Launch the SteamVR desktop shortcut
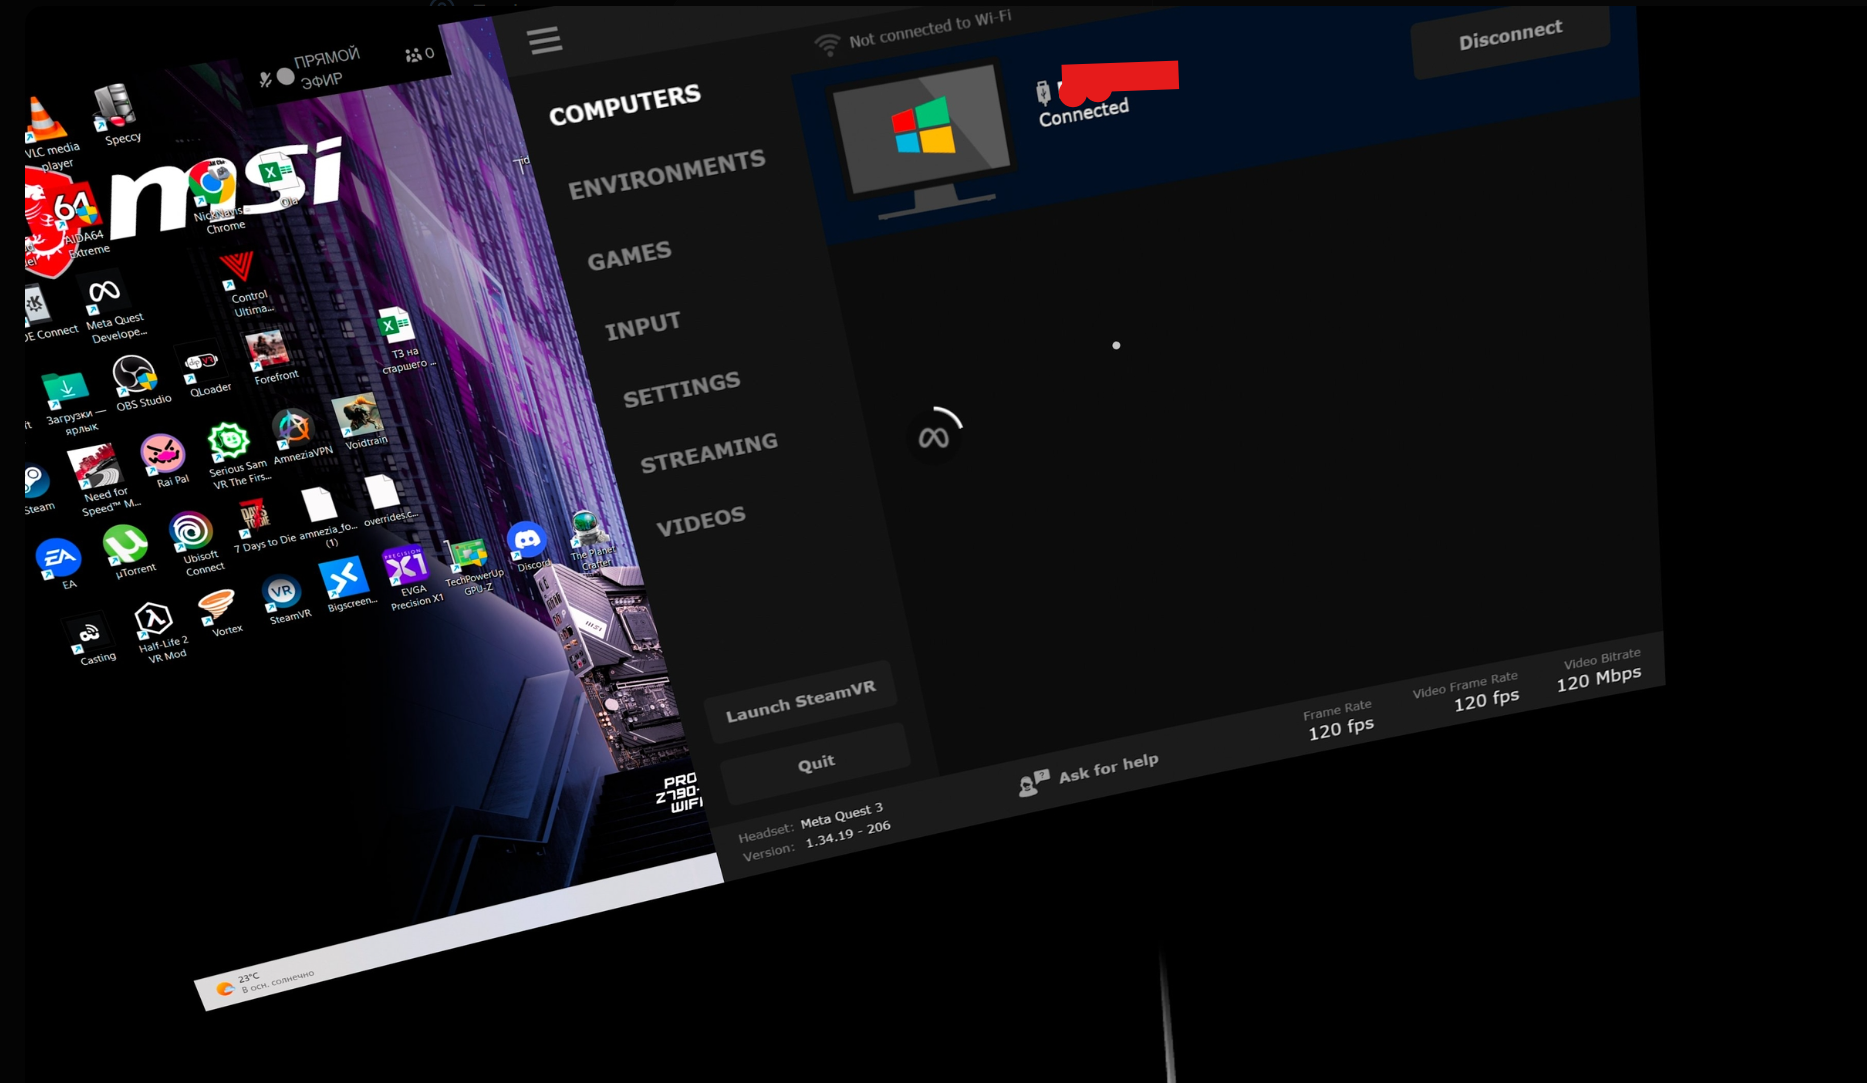 285,599
